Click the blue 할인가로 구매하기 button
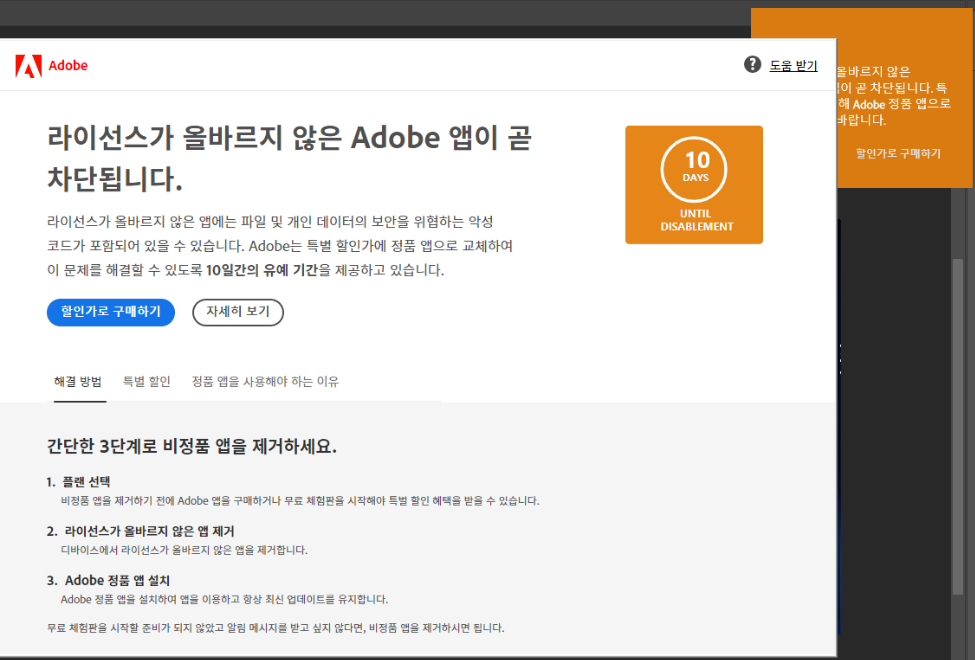 pos(111,312)
